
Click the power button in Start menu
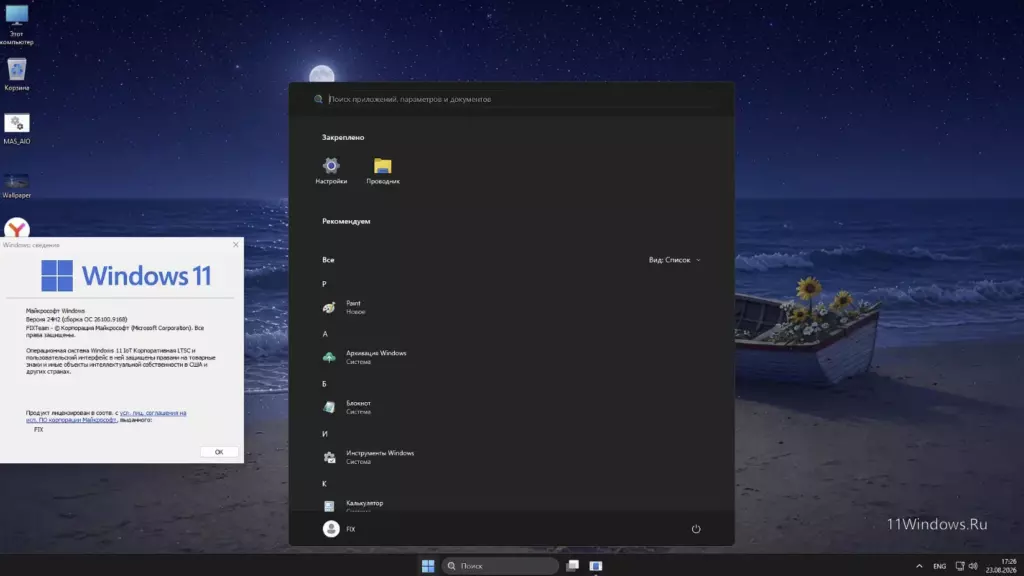click(696, 529)
